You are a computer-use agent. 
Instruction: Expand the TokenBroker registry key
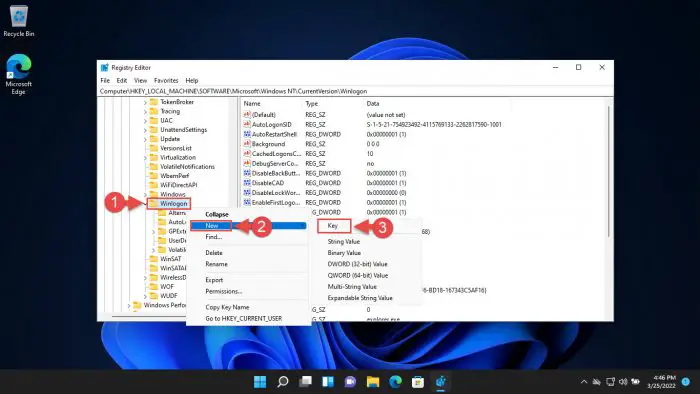(145, 102)
